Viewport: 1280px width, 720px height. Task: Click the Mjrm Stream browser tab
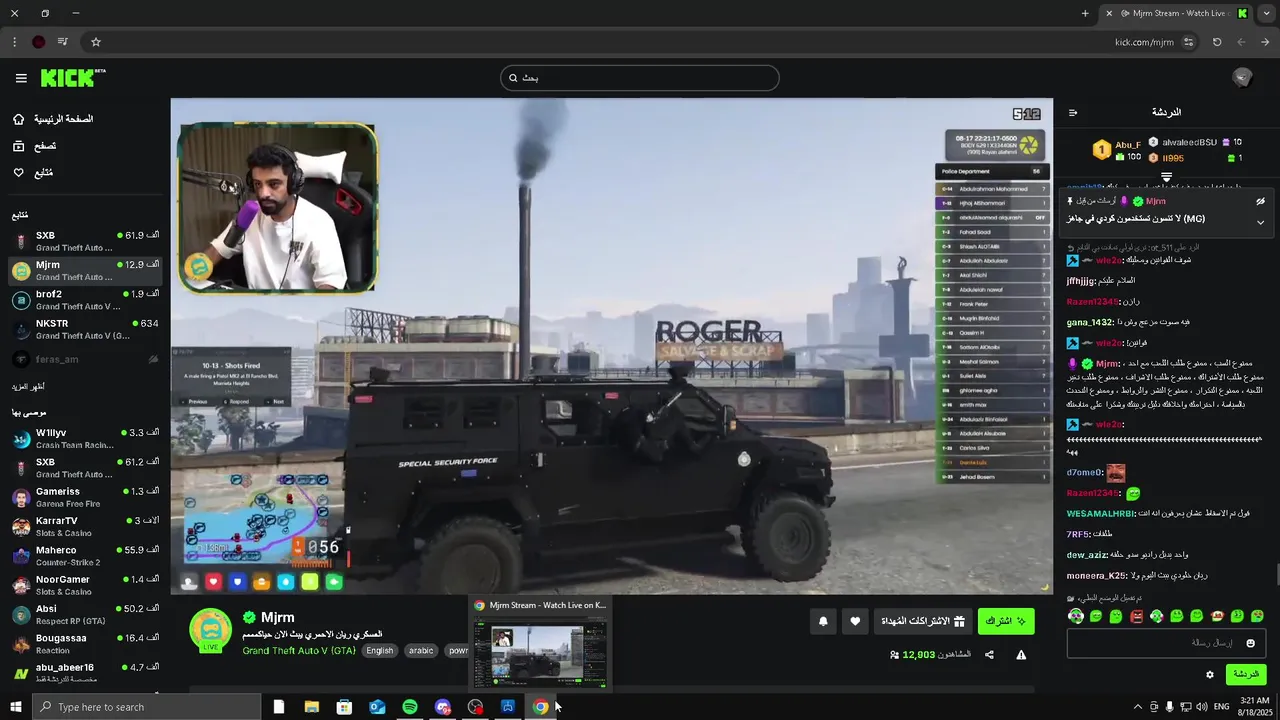click(x=1177, y=13)
